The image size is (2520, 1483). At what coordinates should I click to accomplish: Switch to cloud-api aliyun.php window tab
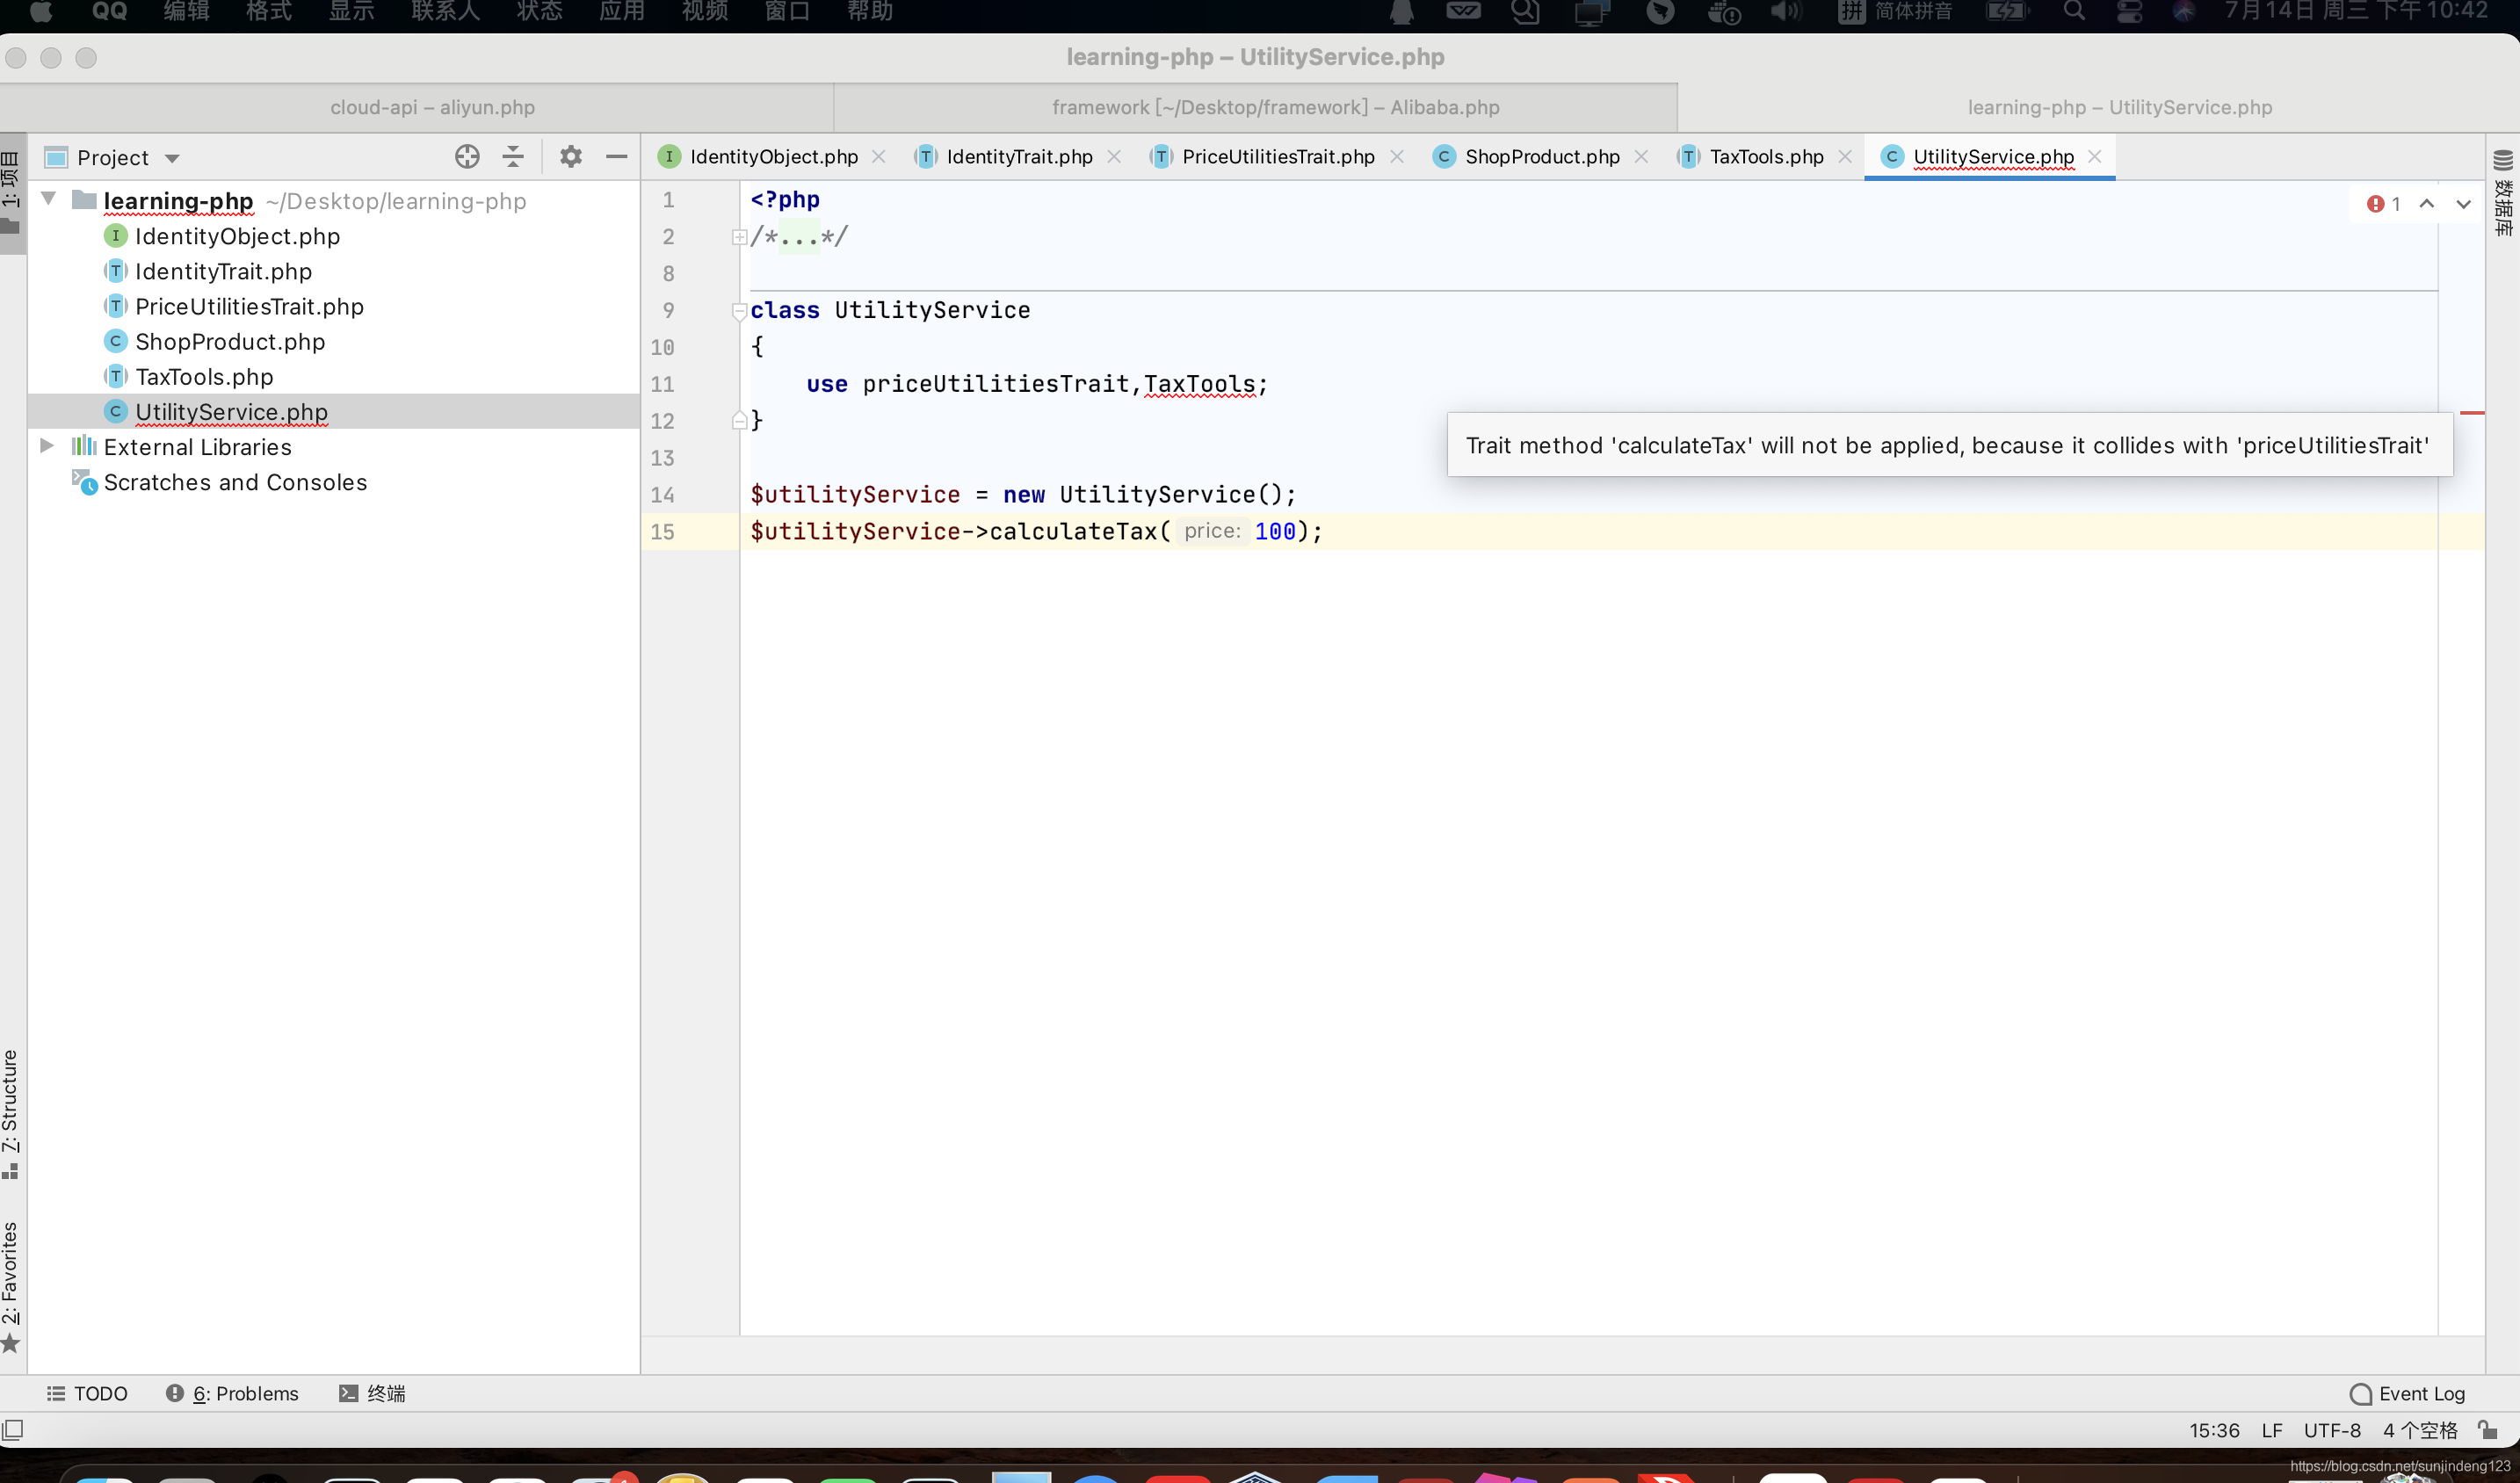tap(432, 107)
